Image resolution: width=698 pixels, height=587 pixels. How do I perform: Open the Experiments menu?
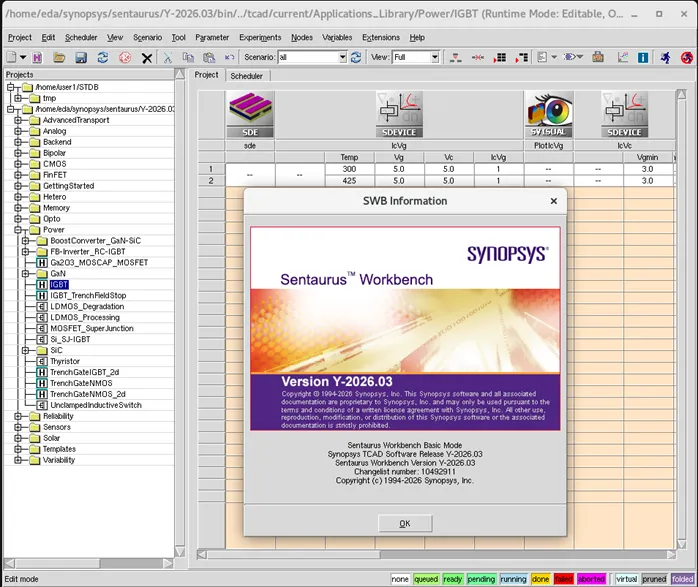(x=260, y=37)
